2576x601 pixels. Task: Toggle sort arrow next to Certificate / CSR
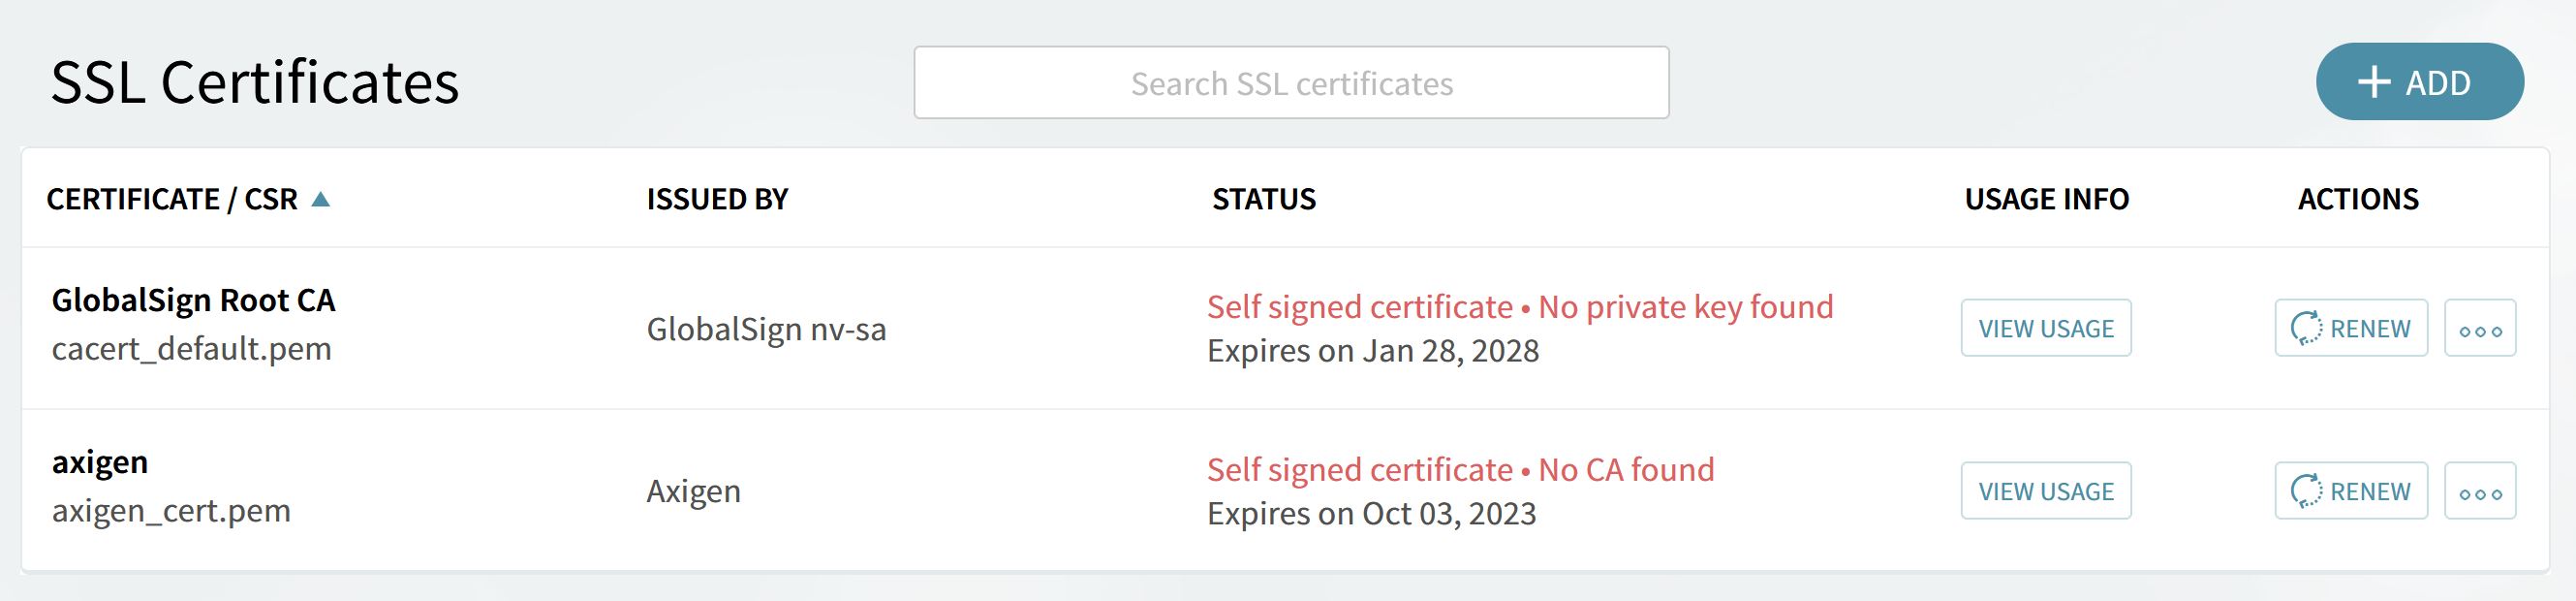pos(320,199)
